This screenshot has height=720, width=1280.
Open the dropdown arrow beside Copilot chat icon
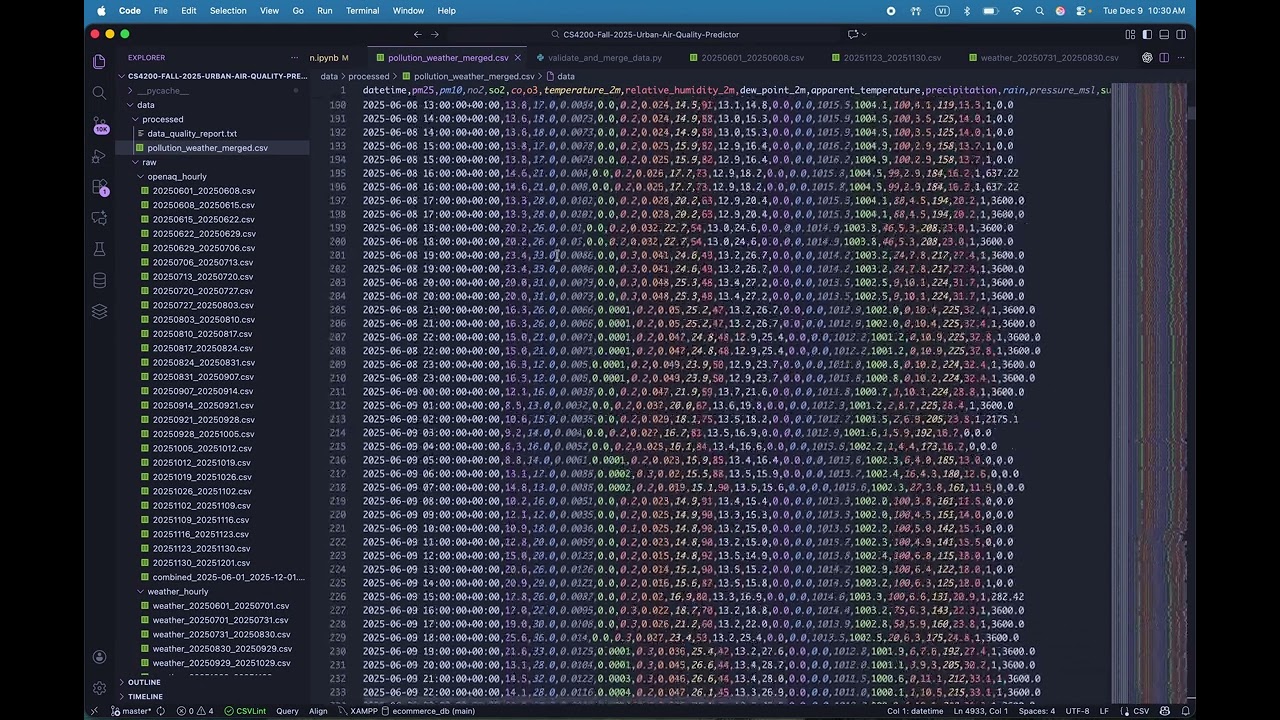(866, 34)
